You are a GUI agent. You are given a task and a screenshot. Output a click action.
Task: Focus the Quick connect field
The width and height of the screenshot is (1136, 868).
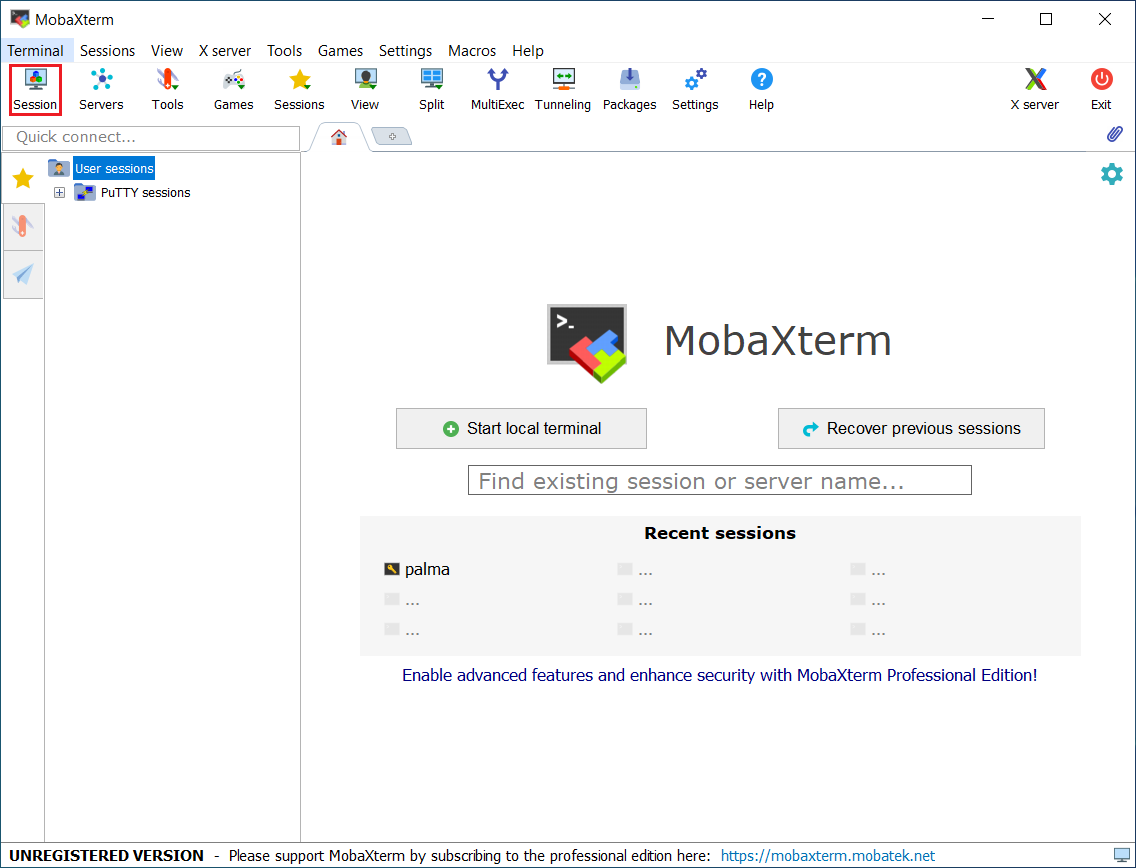point(151,137)
